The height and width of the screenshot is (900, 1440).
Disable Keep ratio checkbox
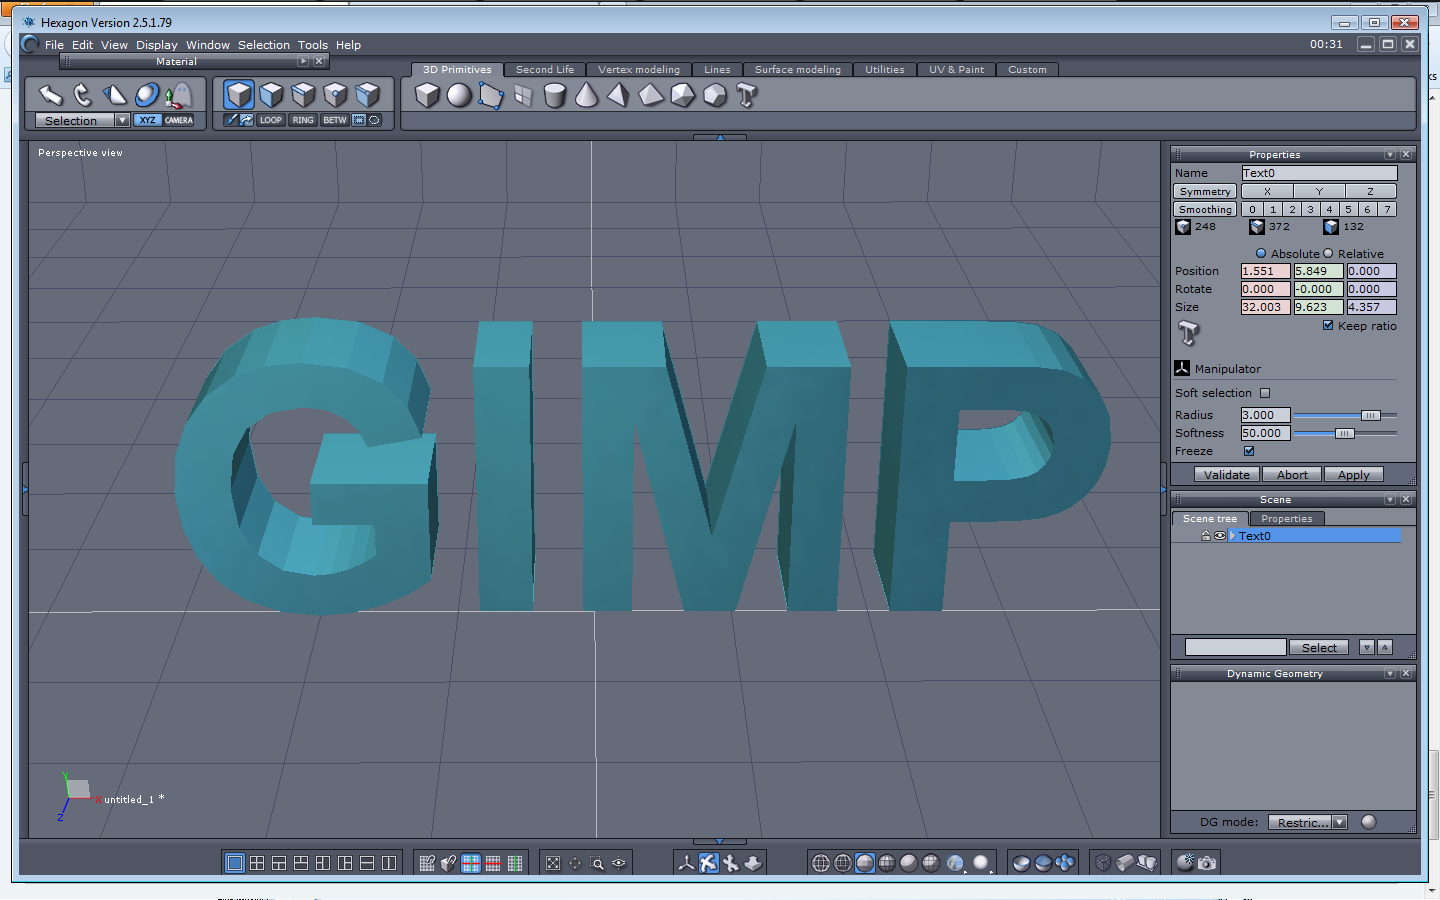(x=1328, y=326)
